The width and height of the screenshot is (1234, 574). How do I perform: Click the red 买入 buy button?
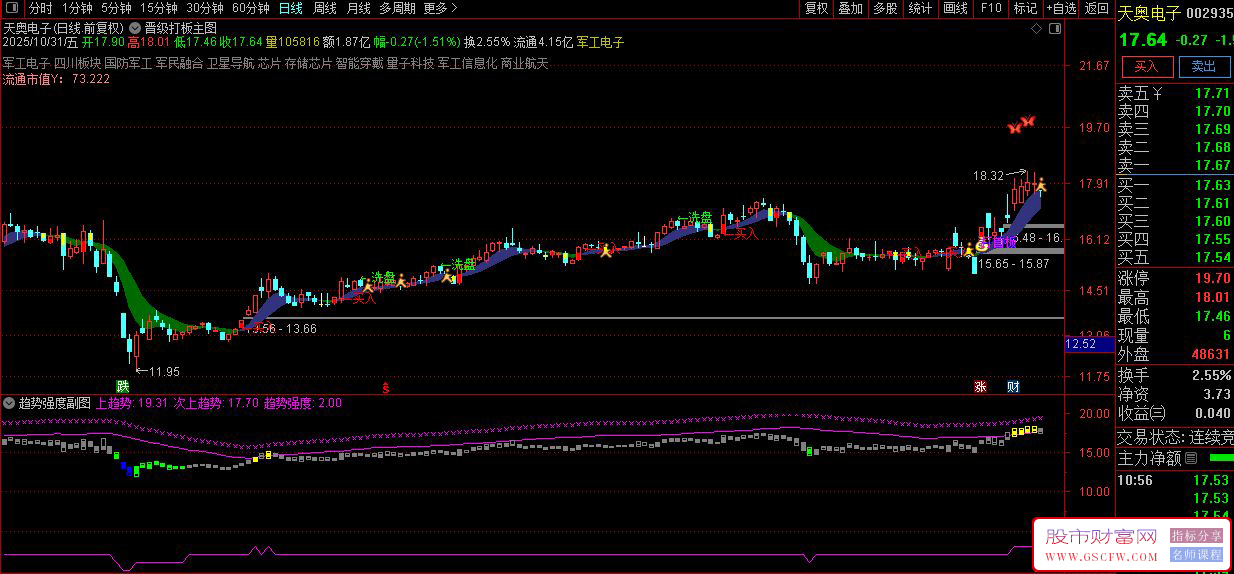[1146, 67]
